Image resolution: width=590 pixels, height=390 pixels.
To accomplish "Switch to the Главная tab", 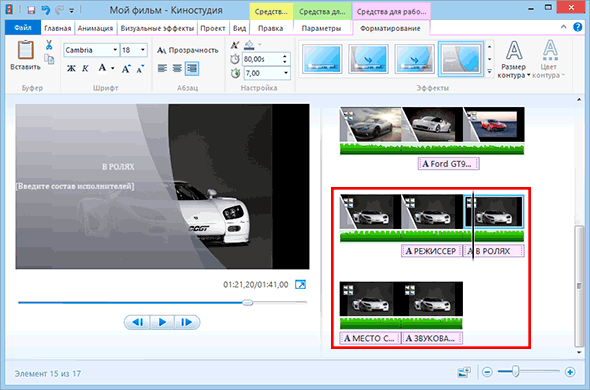I will (58, 28).
